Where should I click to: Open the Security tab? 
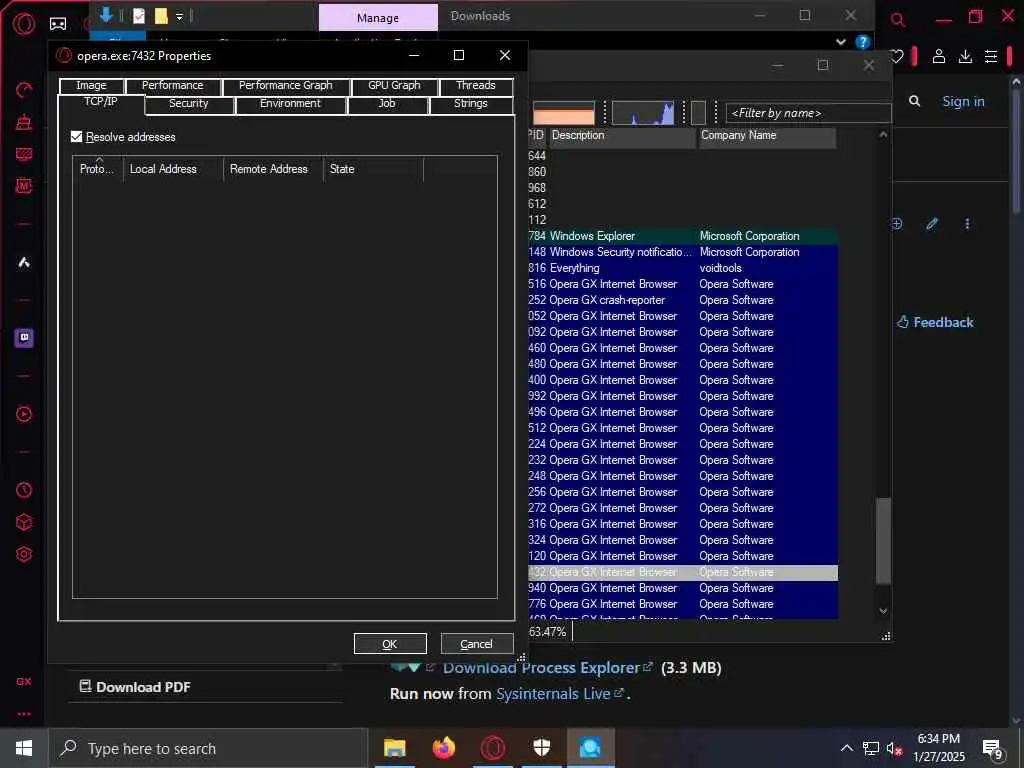(189, 104)
